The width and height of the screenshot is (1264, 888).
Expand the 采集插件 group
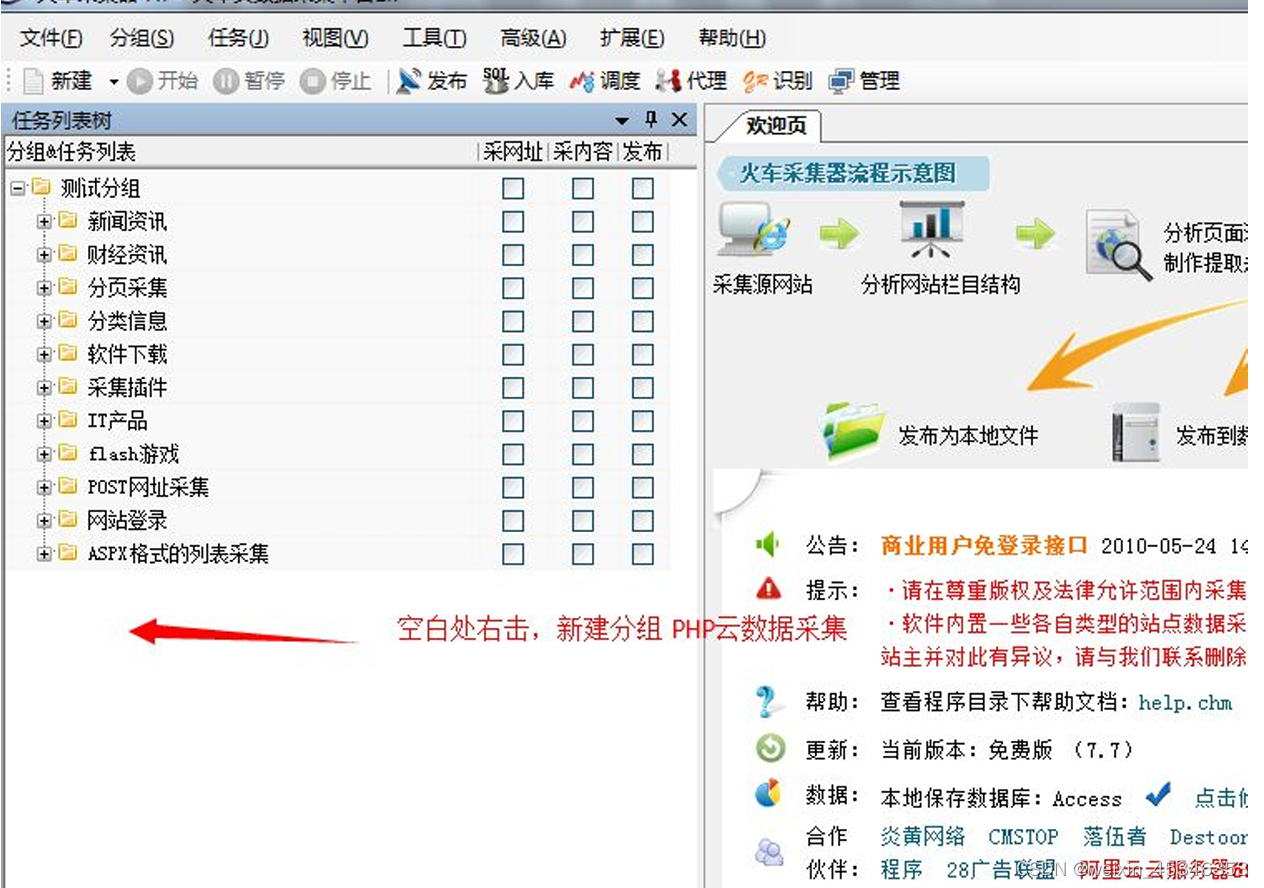[44, 388]
